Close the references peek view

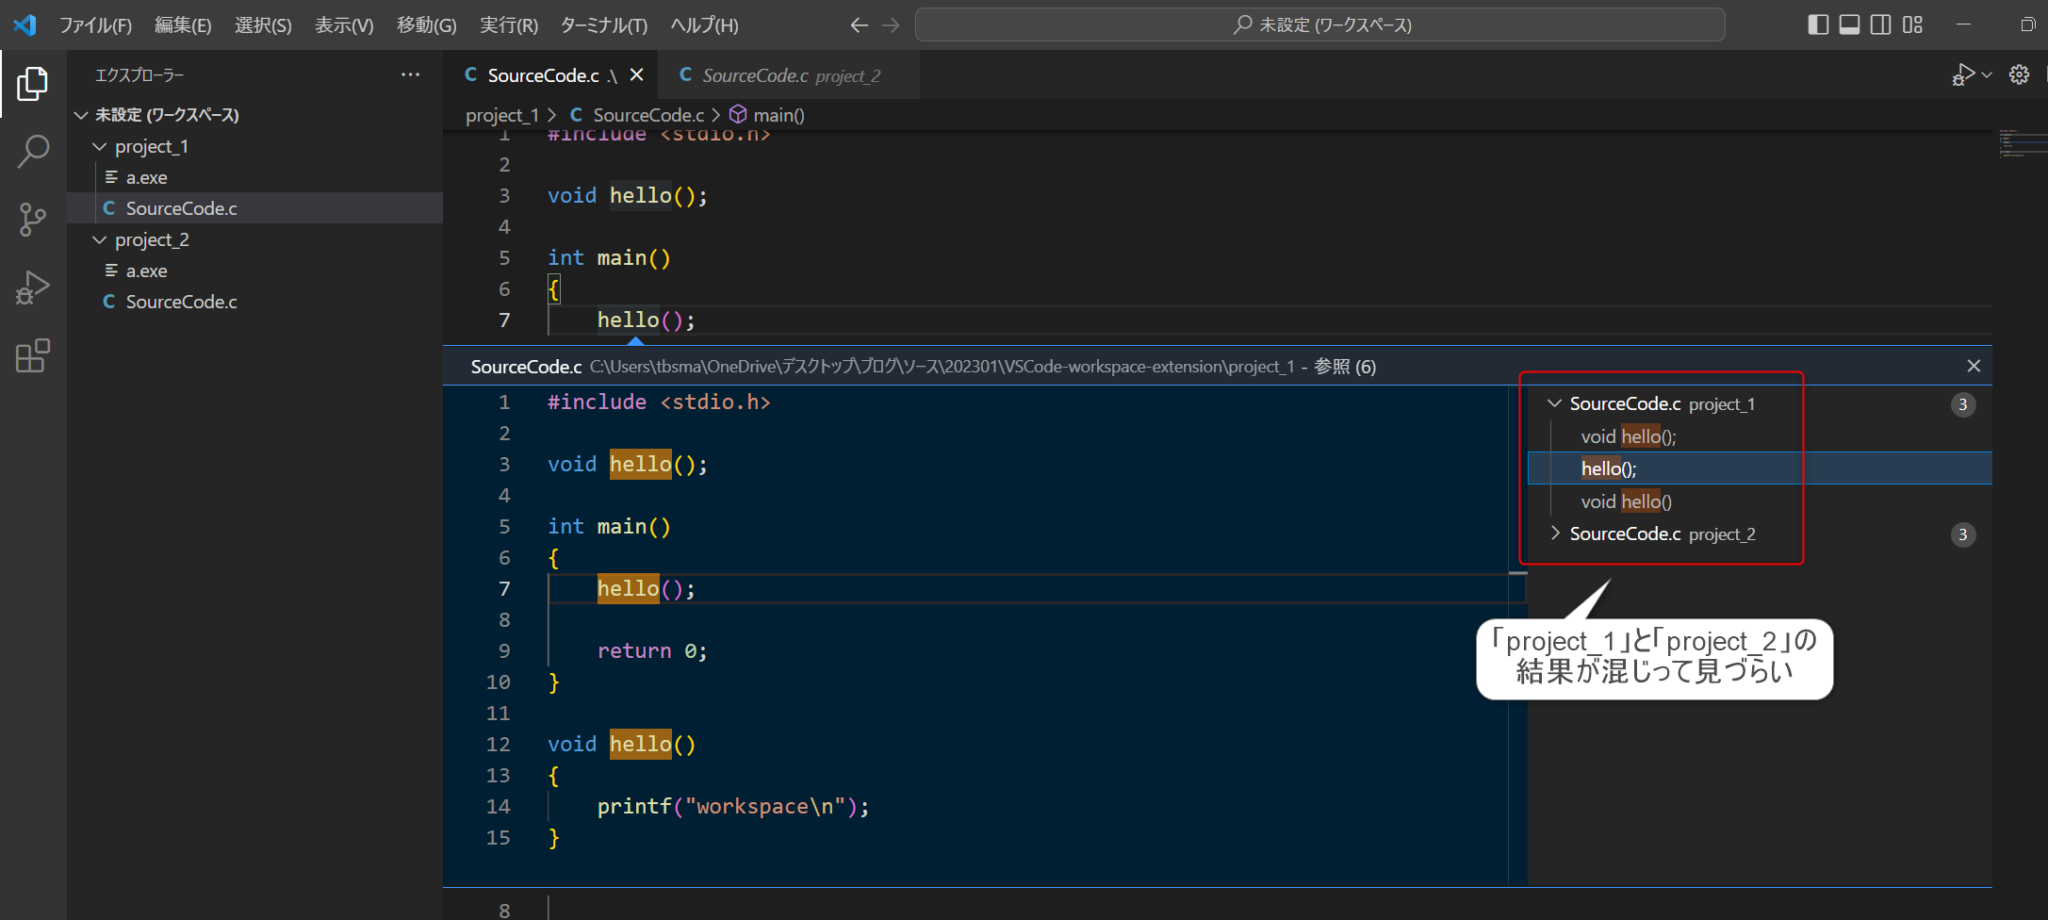click(1973, 365)
